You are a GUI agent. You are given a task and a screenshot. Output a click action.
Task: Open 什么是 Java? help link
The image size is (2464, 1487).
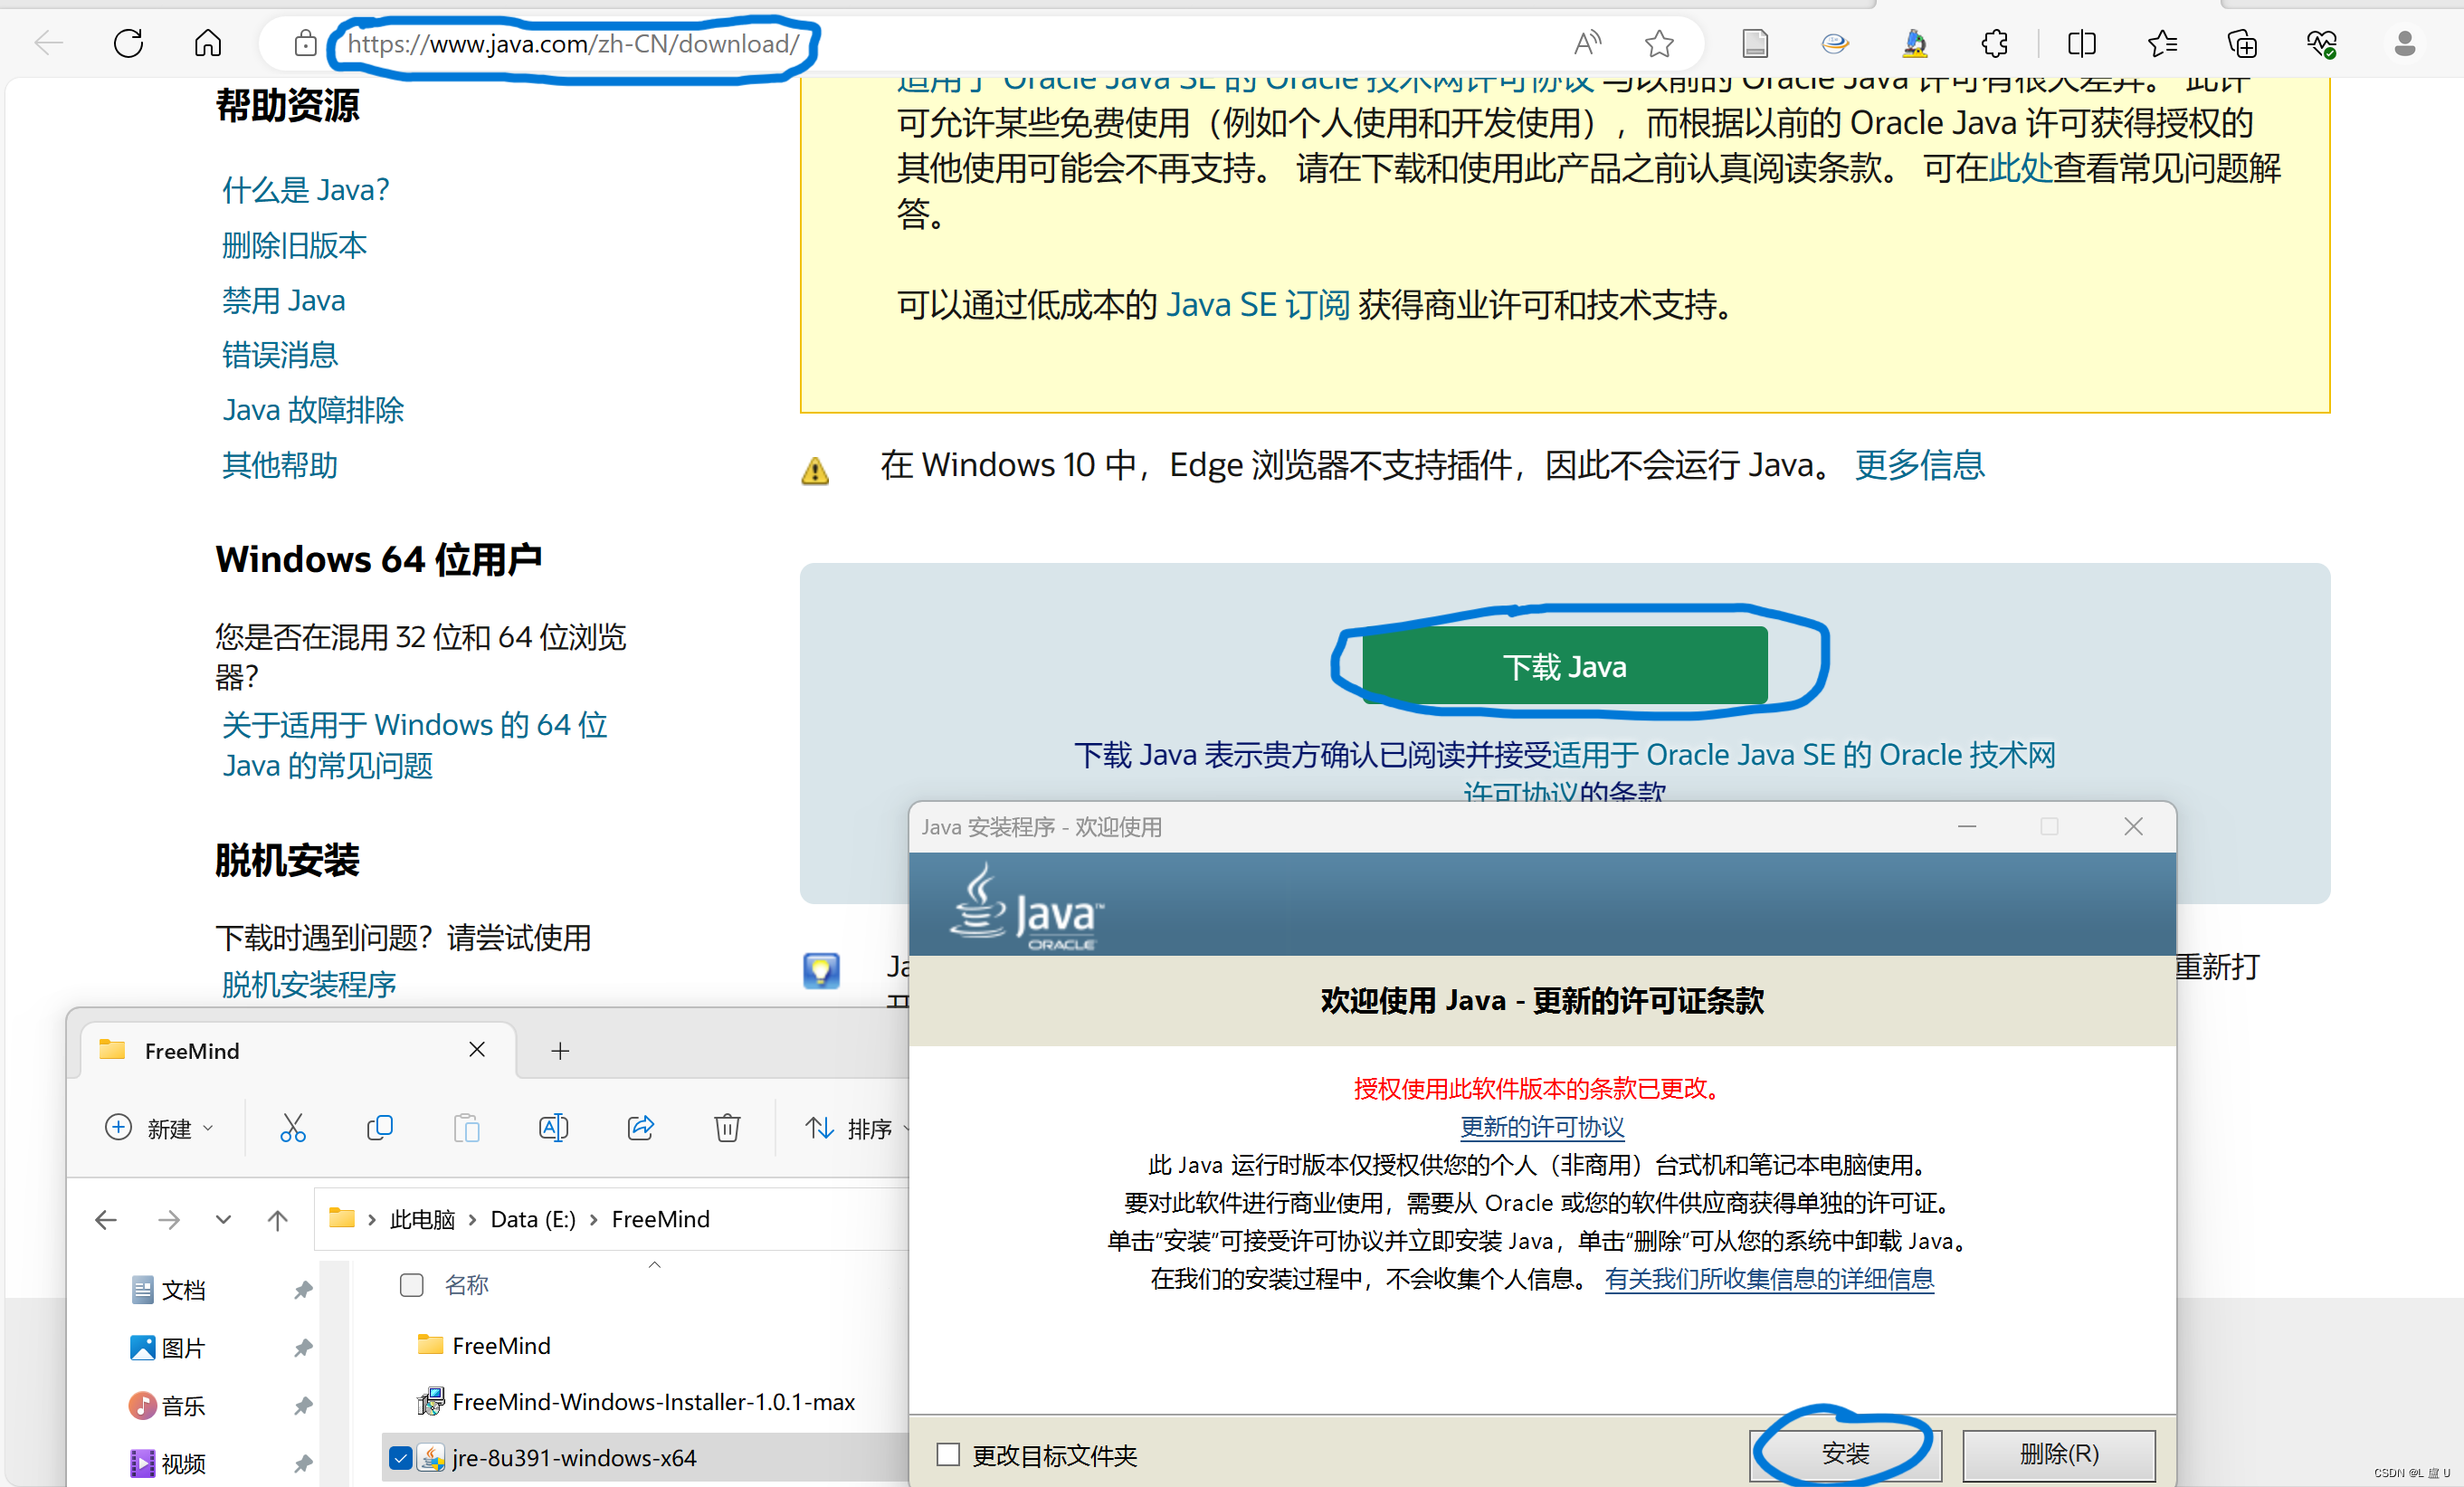[305, 190]
